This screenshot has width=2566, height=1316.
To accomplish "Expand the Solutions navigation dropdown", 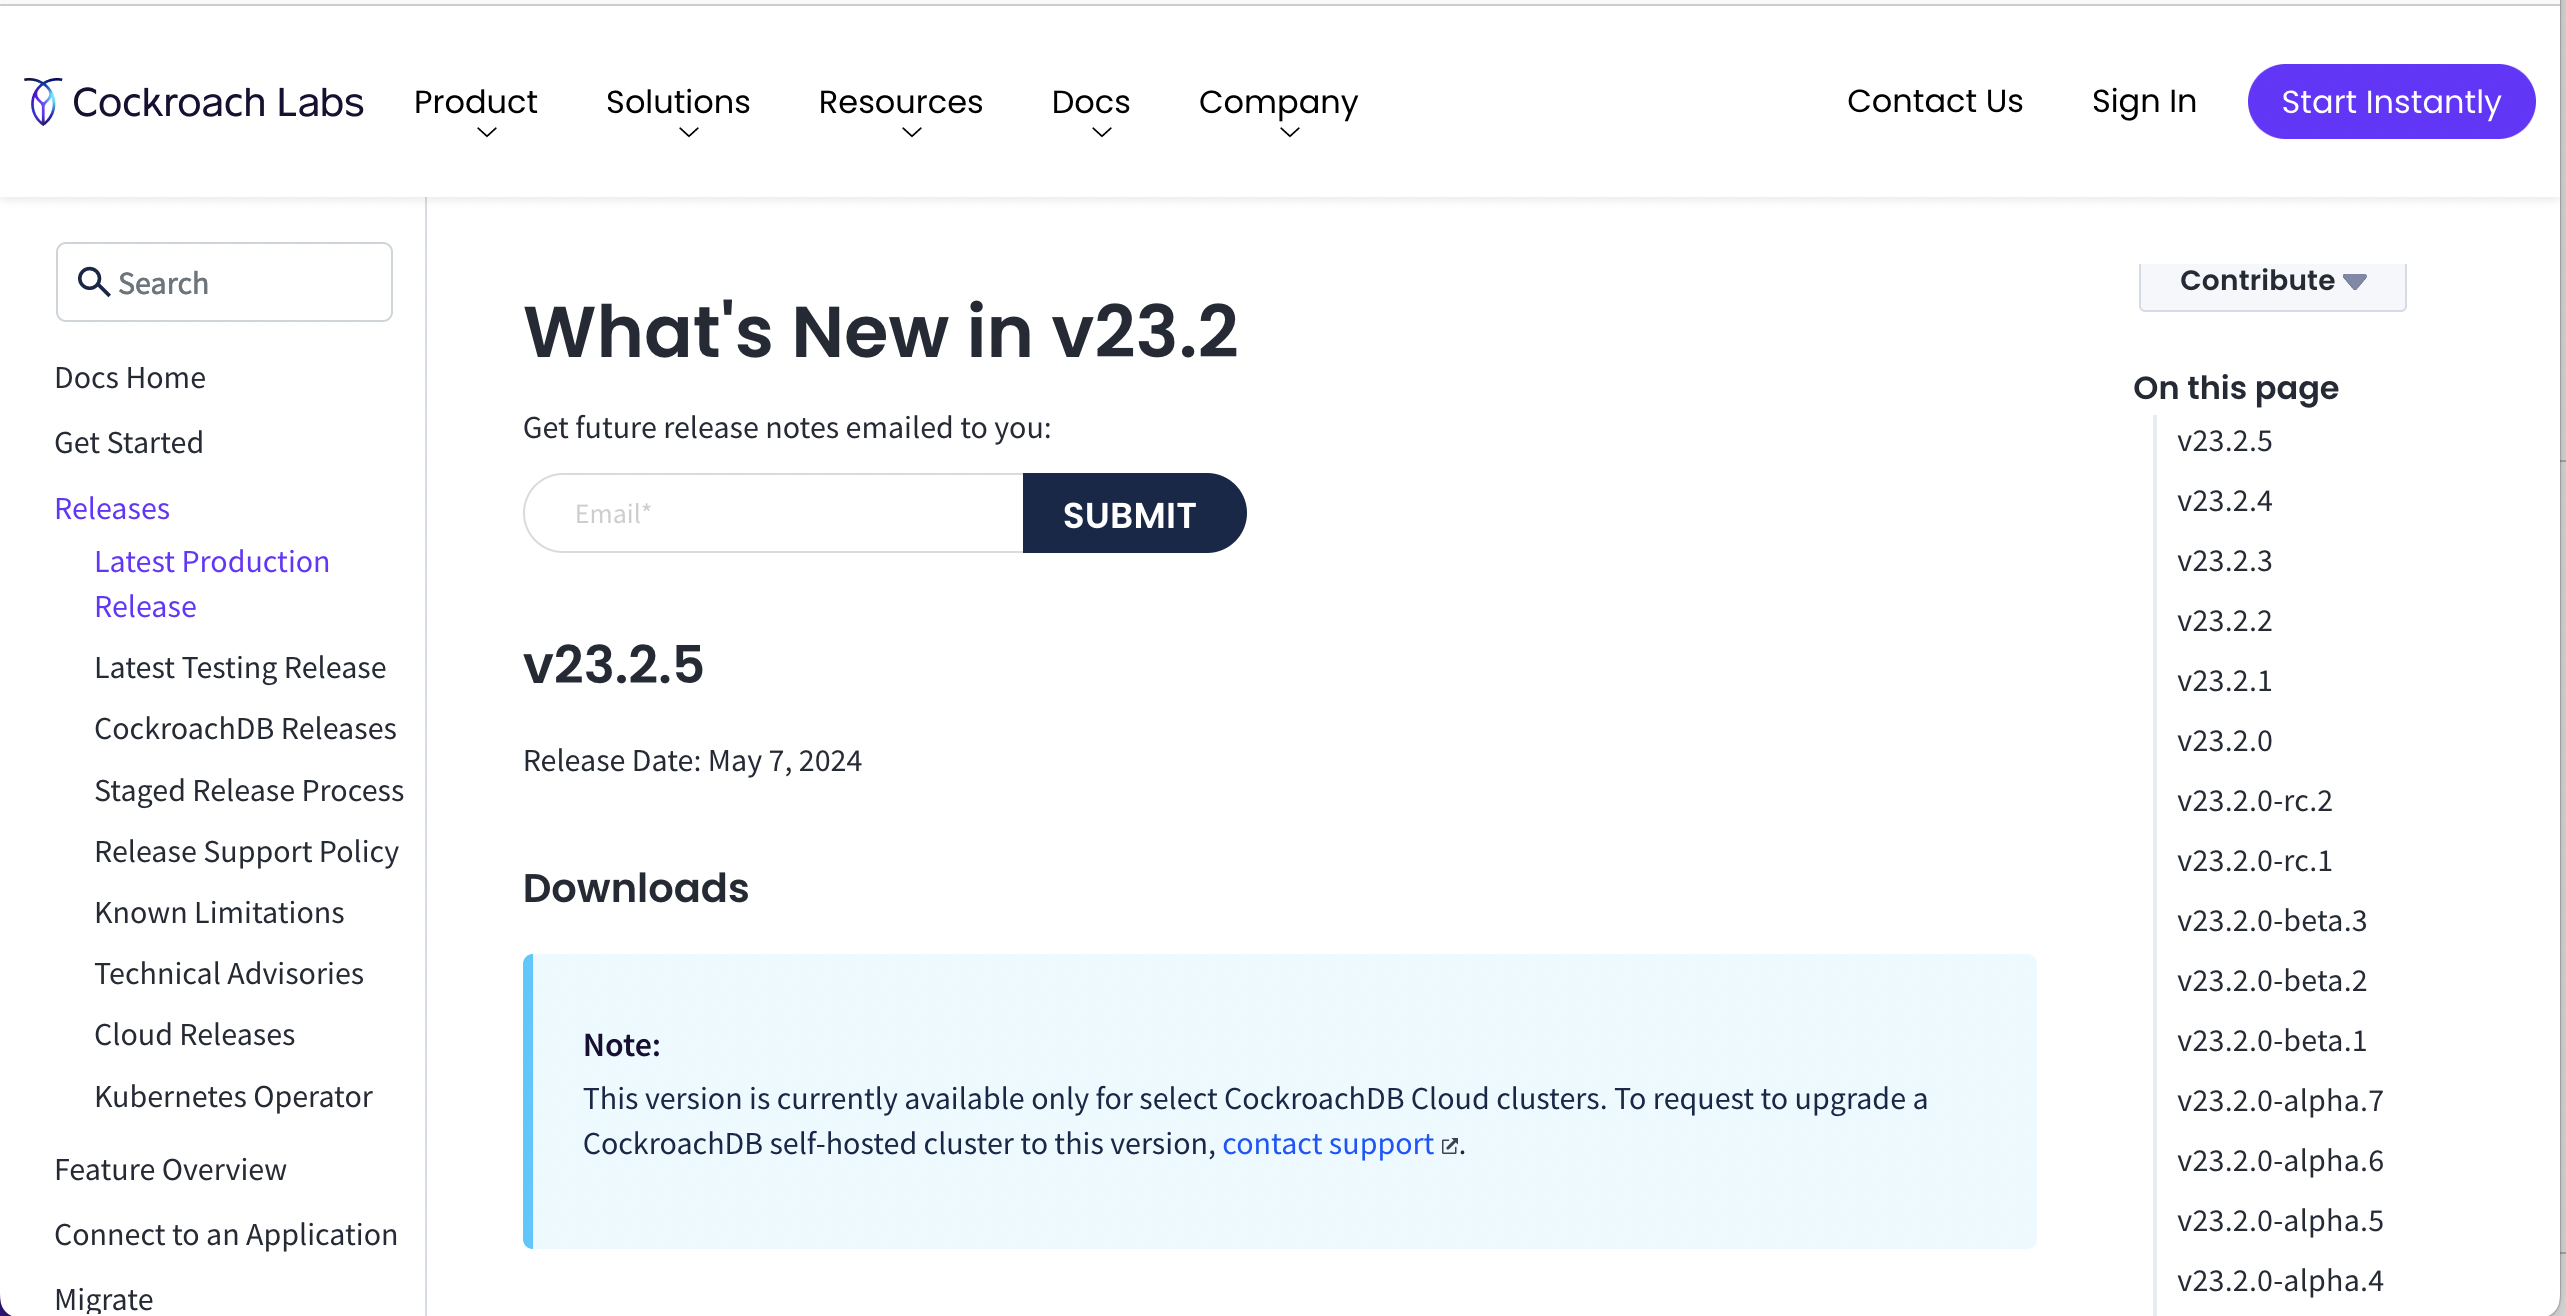I will coord(677,101).
